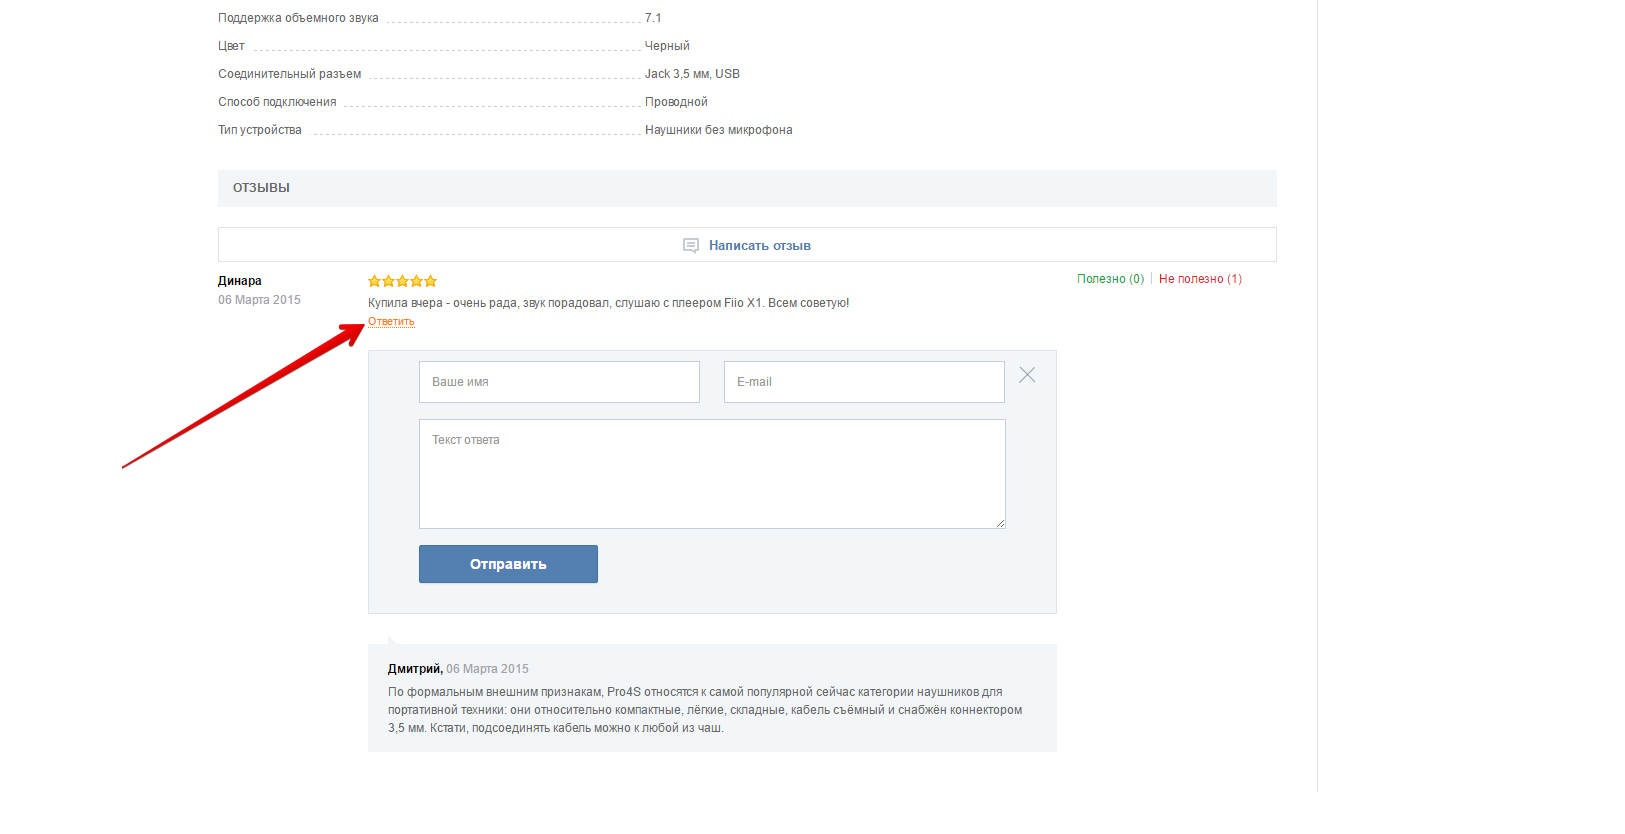
Task: Click the spec value Проводной
Action: pyautogui.click(x=676, y=102)
